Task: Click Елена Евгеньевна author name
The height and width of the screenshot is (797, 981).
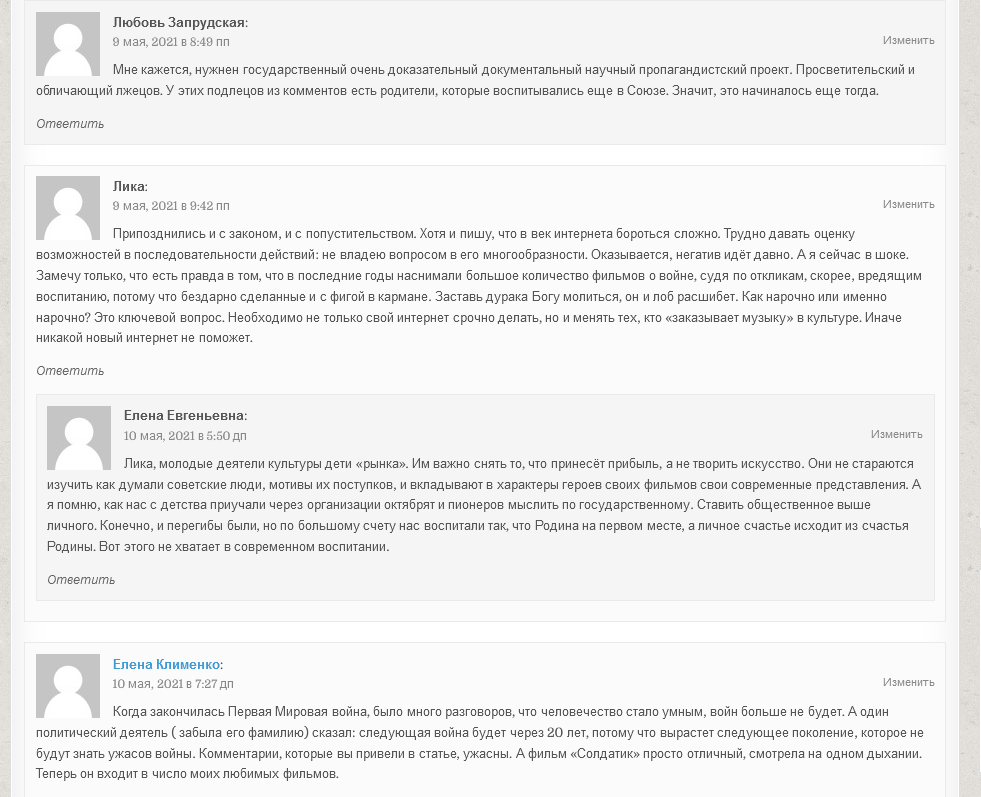Action: click(184, 415)
